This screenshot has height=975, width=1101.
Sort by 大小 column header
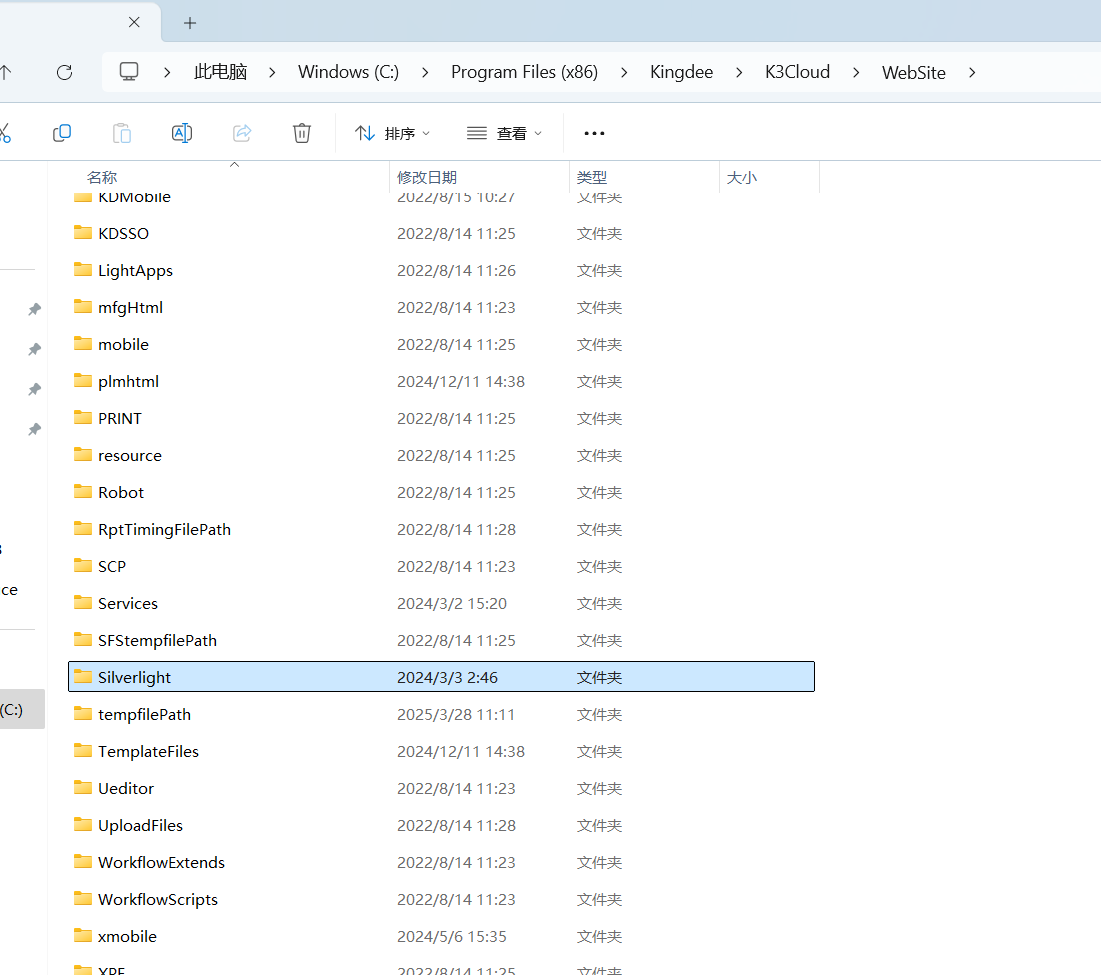tap(741, 178)
